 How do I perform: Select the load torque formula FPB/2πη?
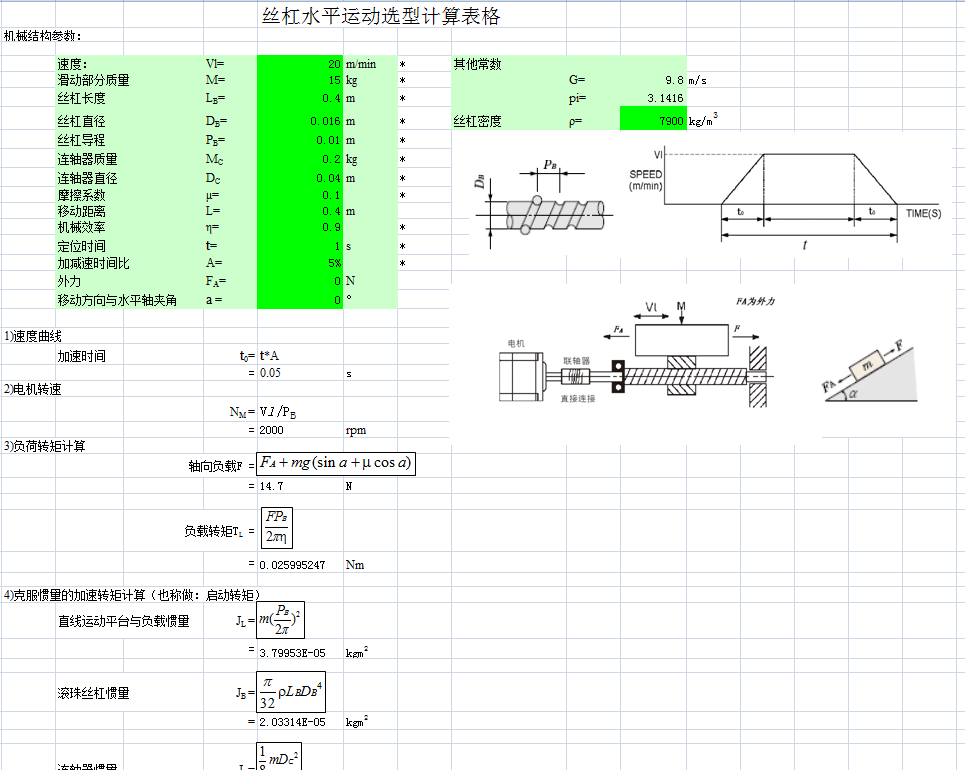pos(274,528)
